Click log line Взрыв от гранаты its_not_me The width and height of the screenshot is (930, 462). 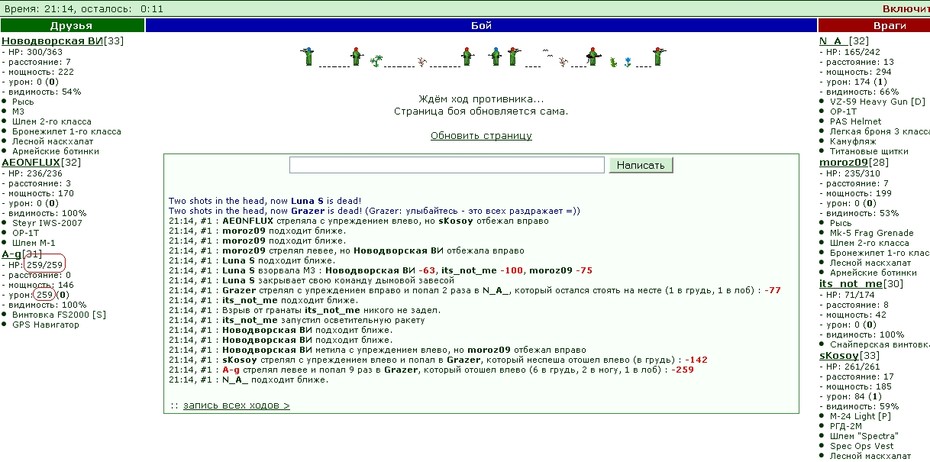[x=305, y=310]
